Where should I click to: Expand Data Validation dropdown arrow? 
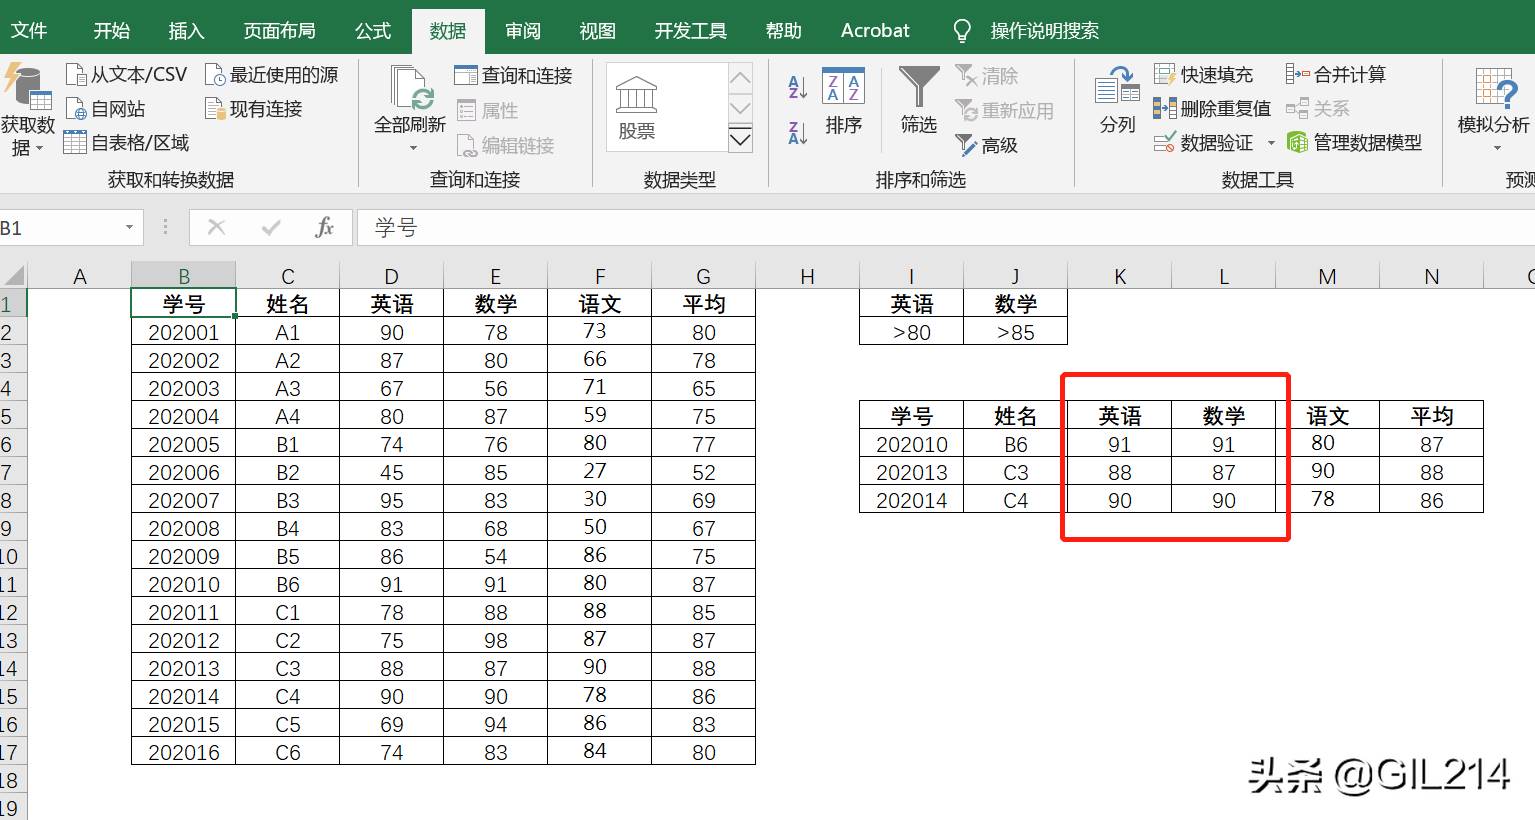coord(1271,143)
